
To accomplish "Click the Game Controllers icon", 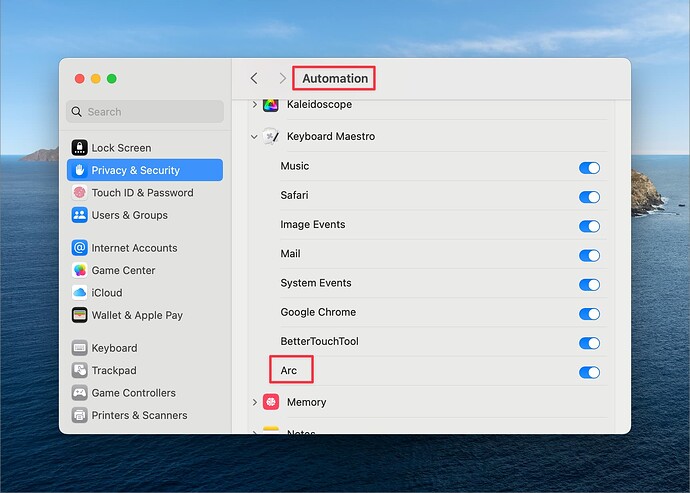I will pos(80,393).
